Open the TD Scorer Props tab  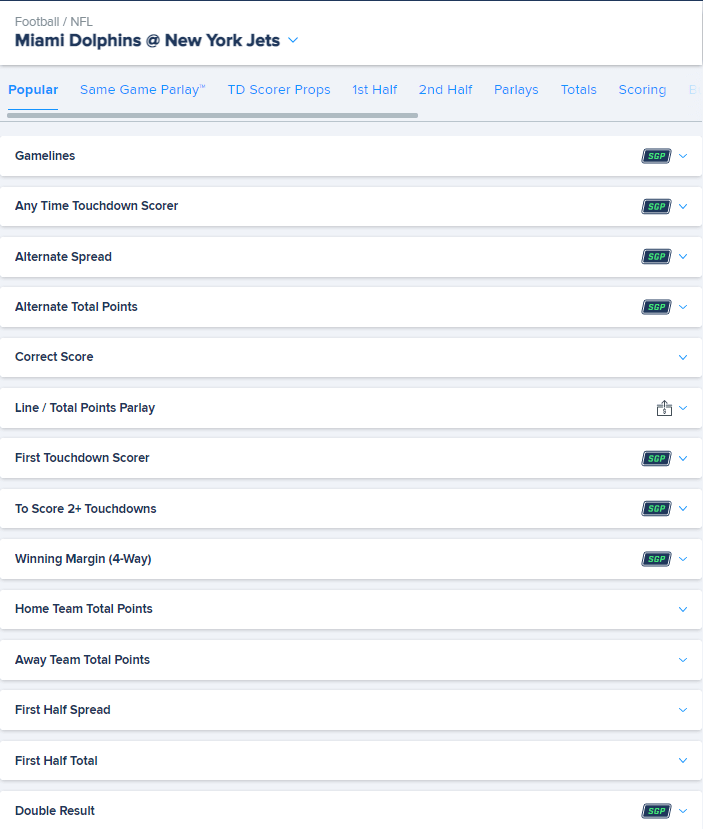point(279,90)
